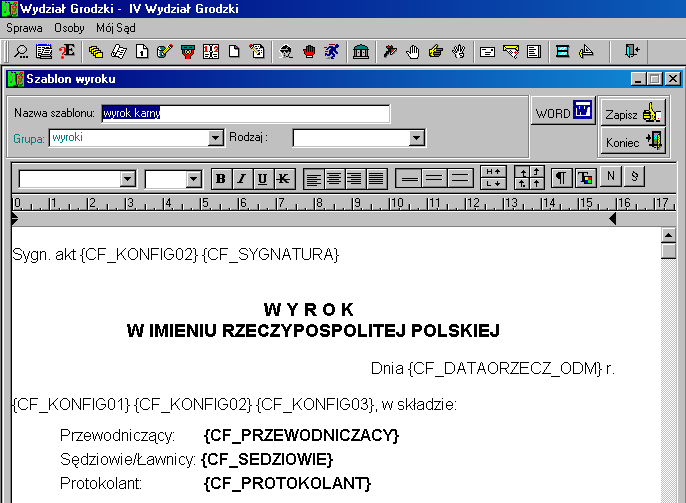
Task: Click the detective face icon
Action: point(286,52)
